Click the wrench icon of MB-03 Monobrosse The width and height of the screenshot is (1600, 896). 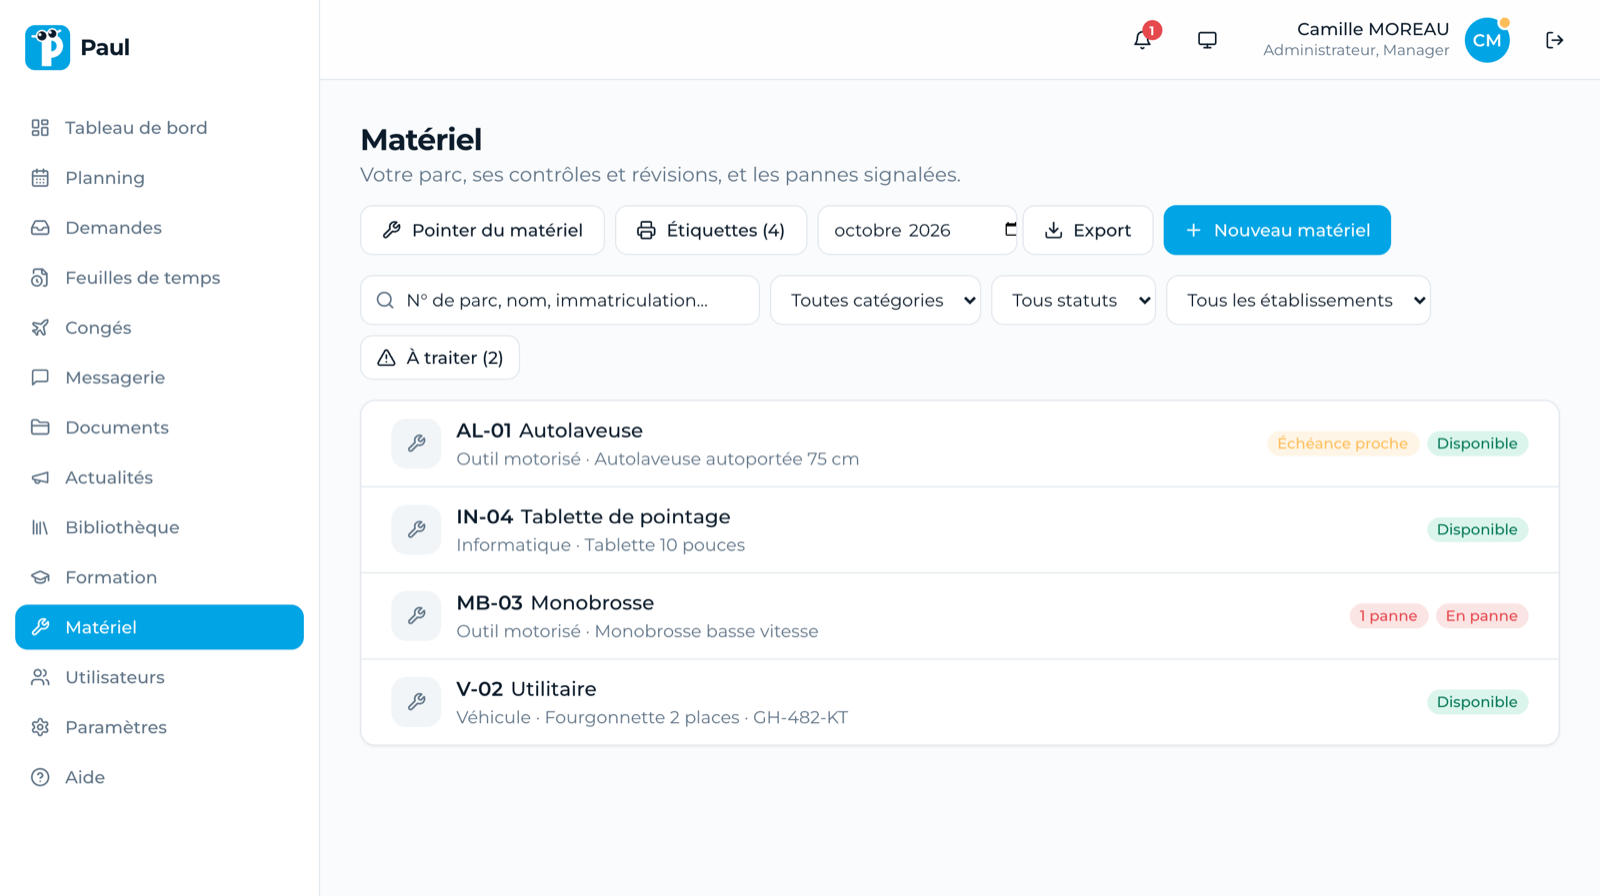click(x=416, y=616)
